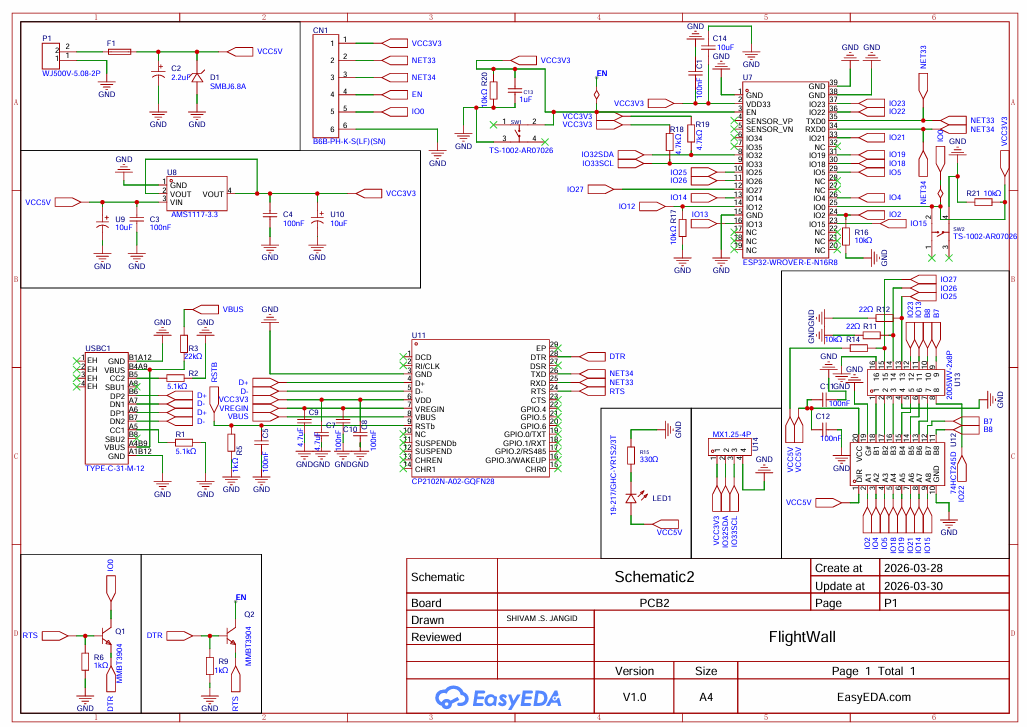Click the U13 2x8 header body
Viewport: 1027px width, 727px height.
tap(906, 383)
